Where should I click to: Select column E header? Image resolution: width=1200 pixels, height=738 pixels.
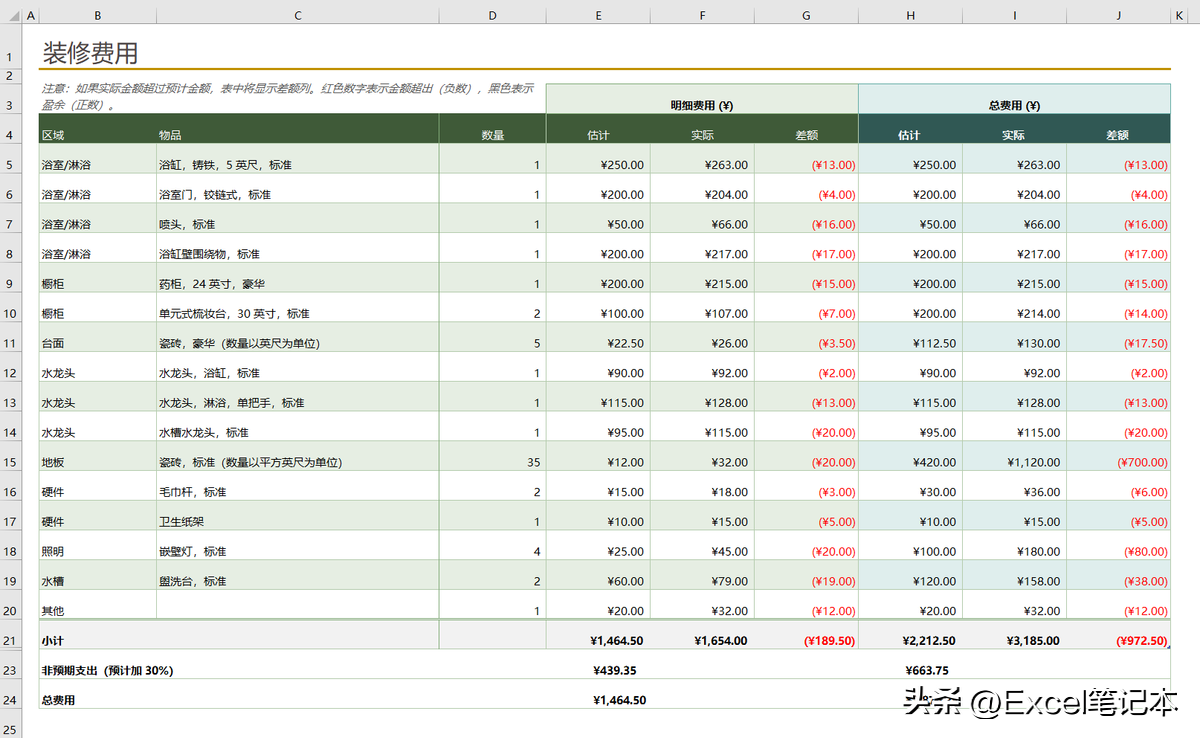(x=598, y=16)
